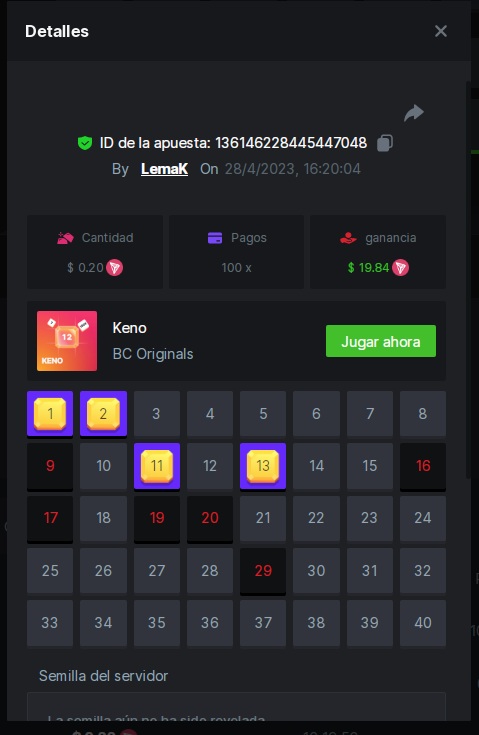
Task: Click the share arrow icon
Action: tap(414, 113)
